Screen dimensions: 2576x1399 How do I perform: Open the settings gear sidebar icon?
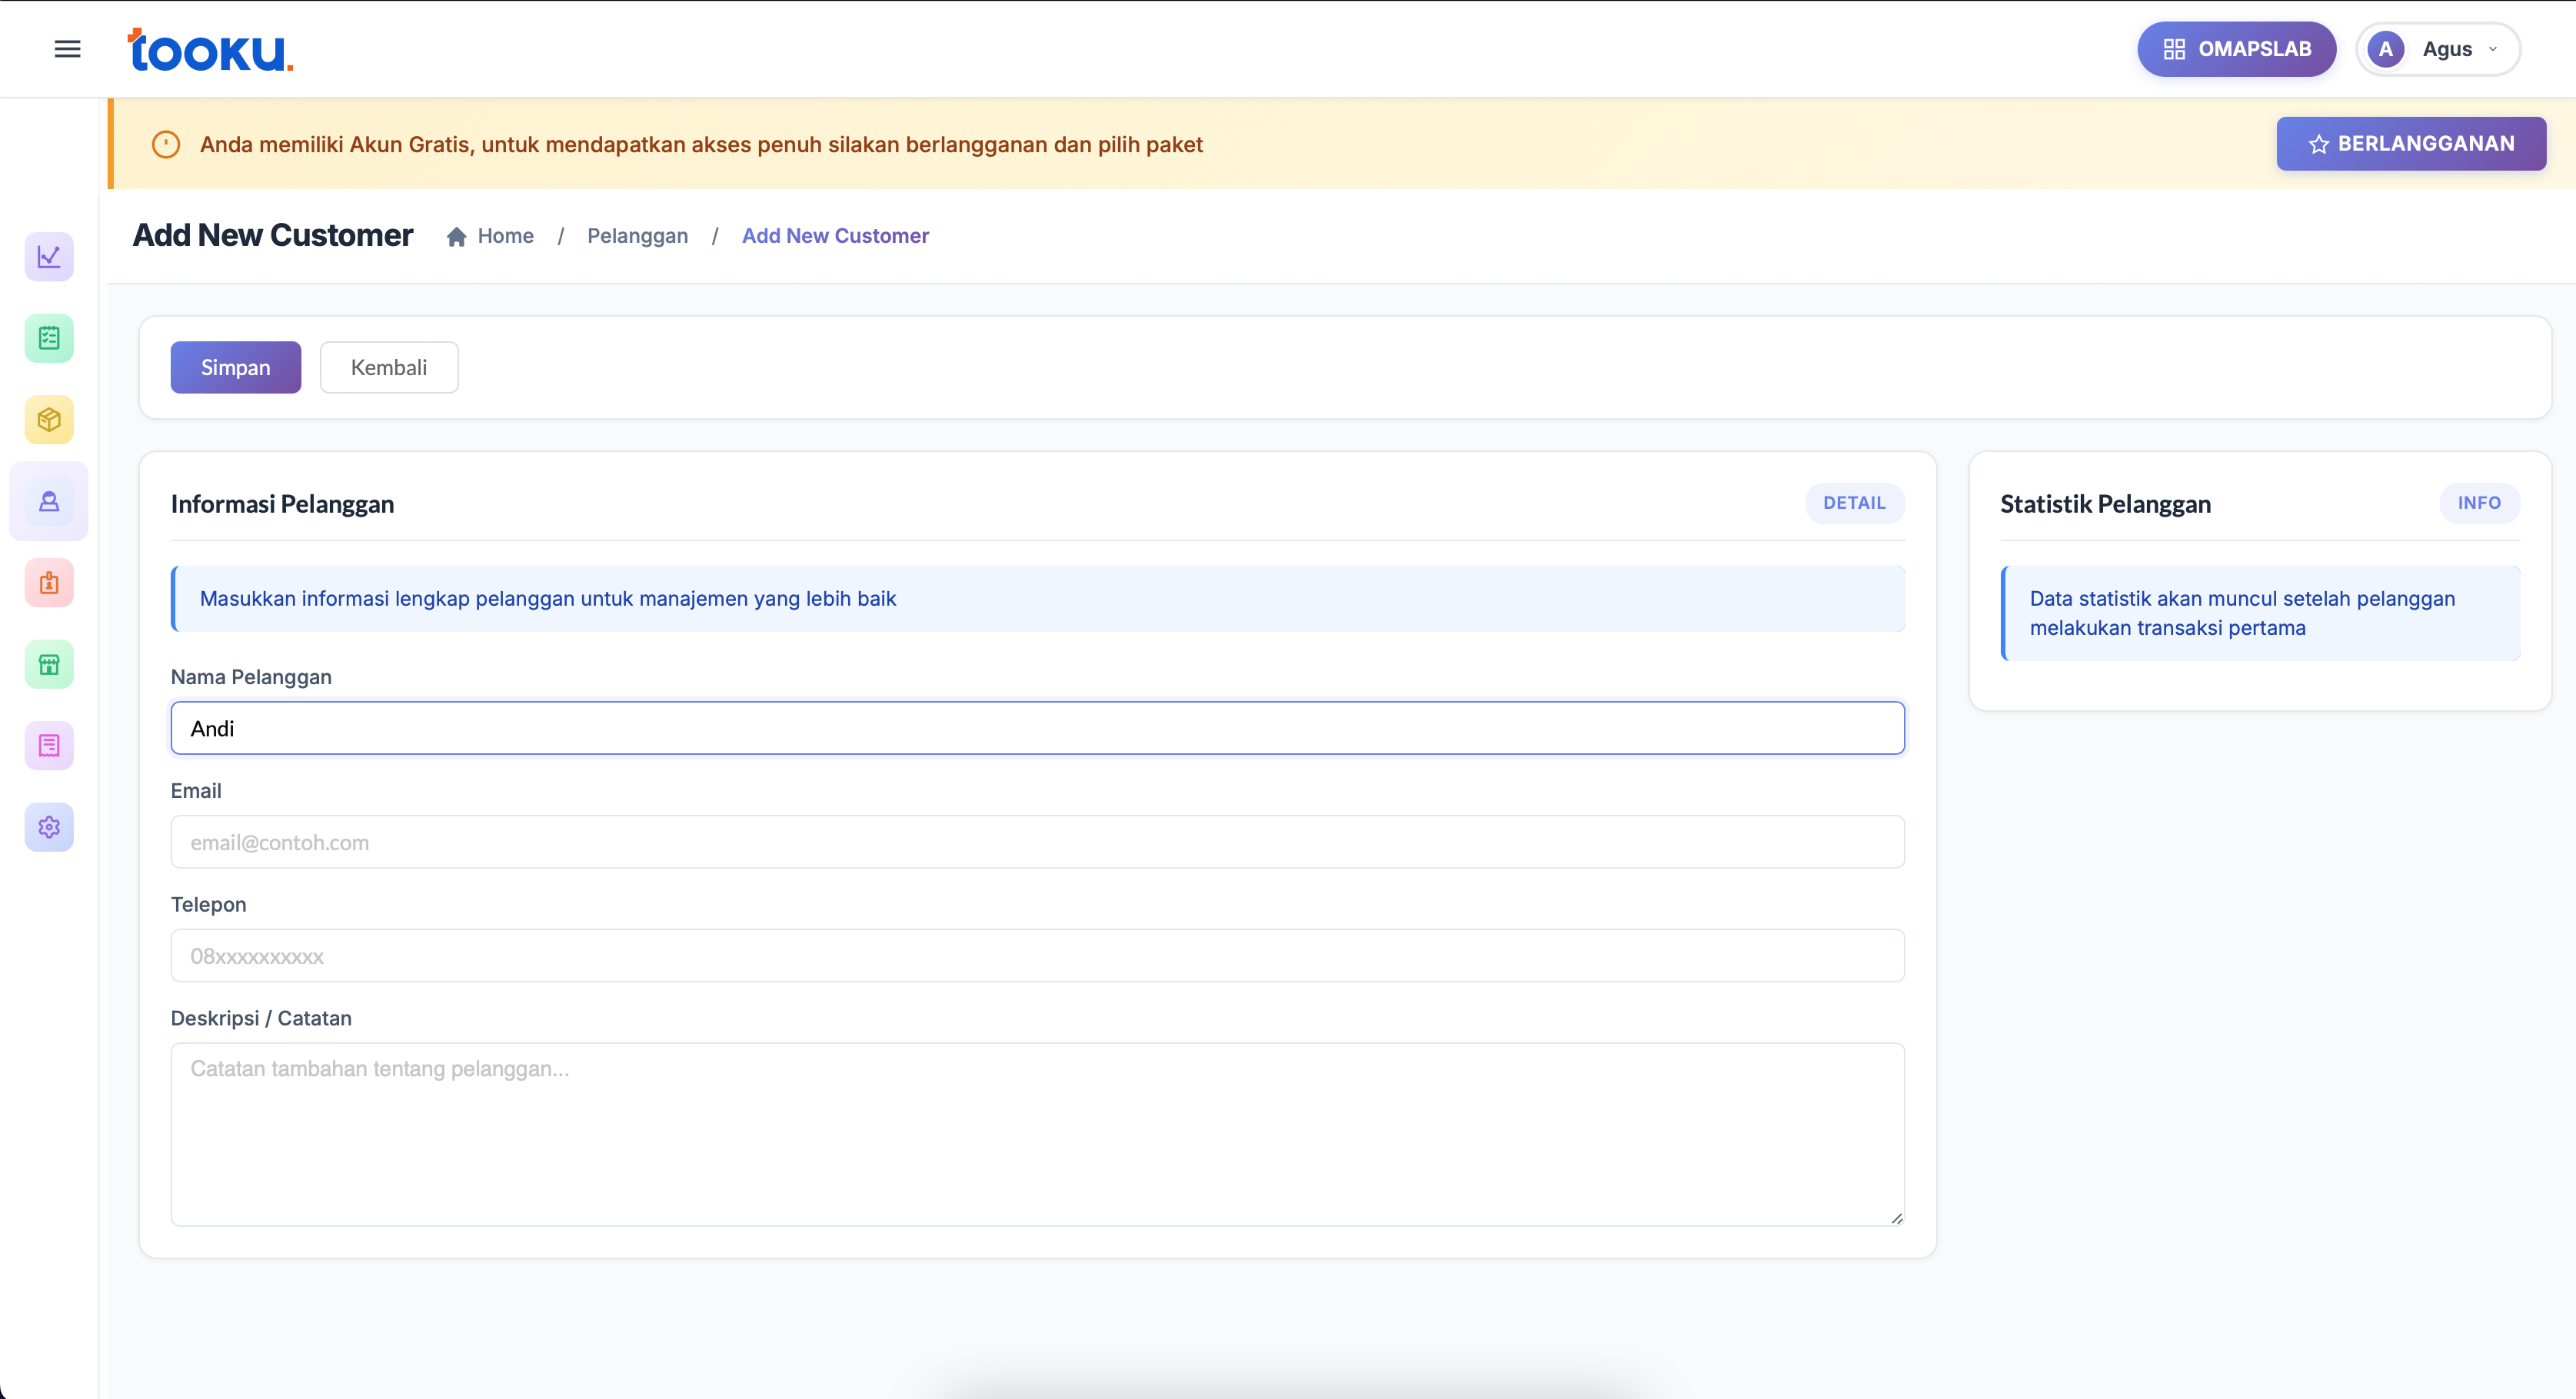point(49,827)
